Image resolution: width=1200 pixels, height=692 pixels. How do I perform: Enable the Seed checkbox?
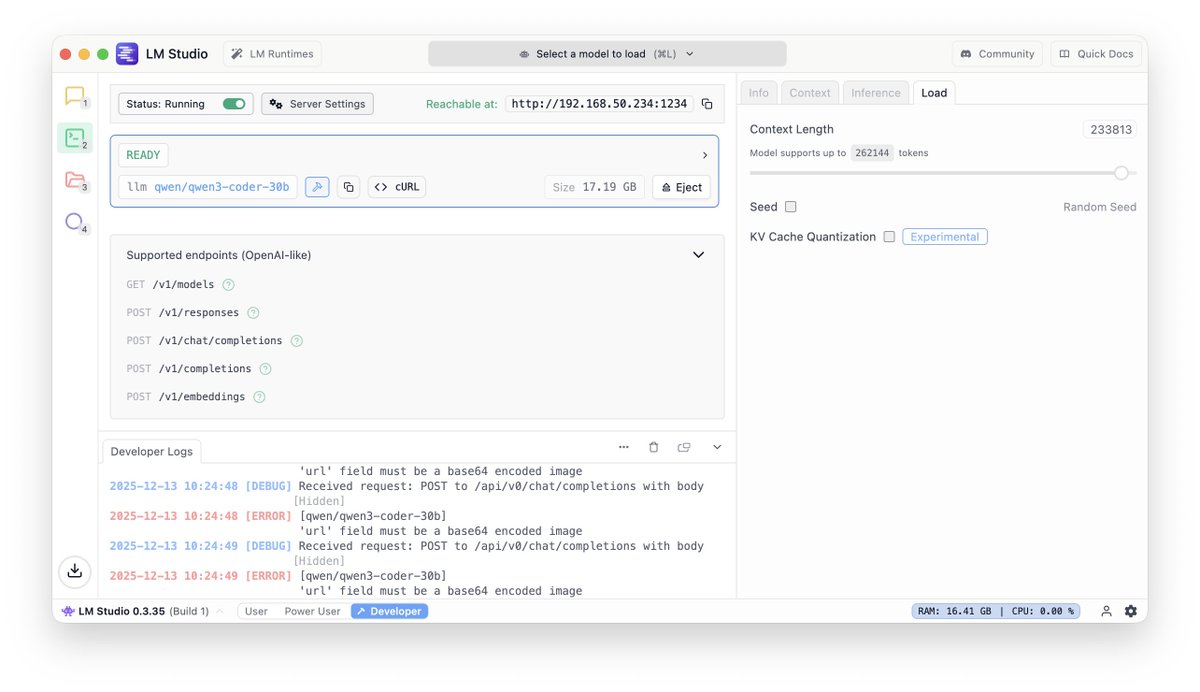click(x=791, y=207)
